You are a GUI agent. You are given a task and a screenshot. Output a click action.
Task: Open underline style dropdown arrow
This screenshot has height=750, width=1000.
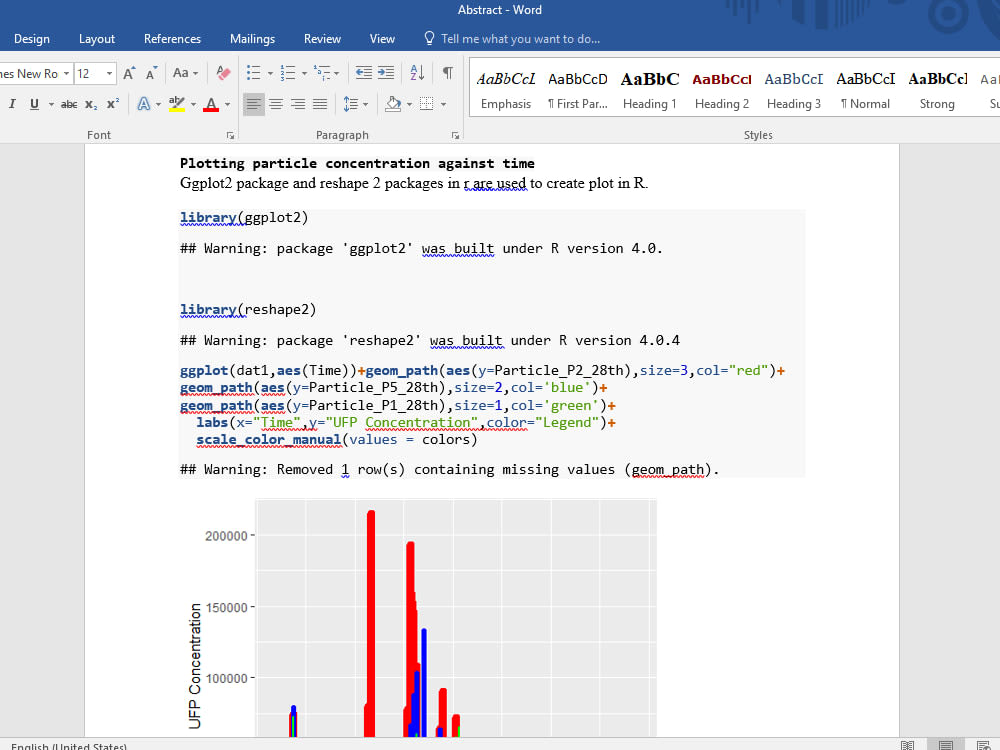click(51, 104)
